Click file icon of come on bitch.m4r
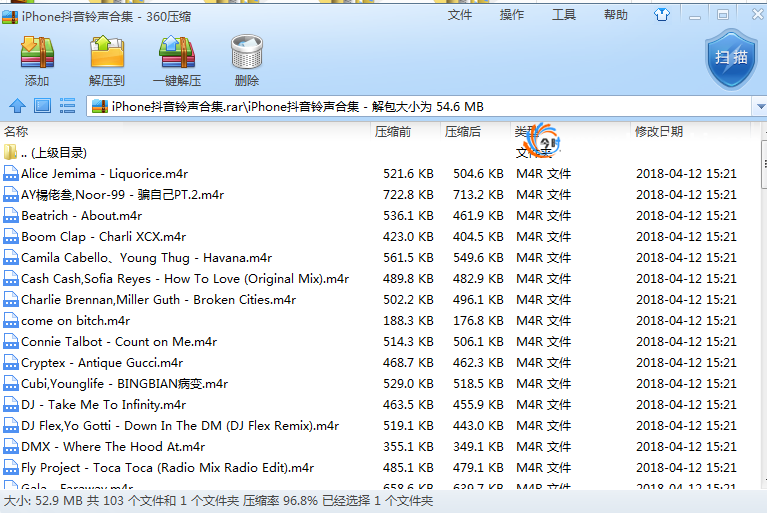 coord(11,320)
